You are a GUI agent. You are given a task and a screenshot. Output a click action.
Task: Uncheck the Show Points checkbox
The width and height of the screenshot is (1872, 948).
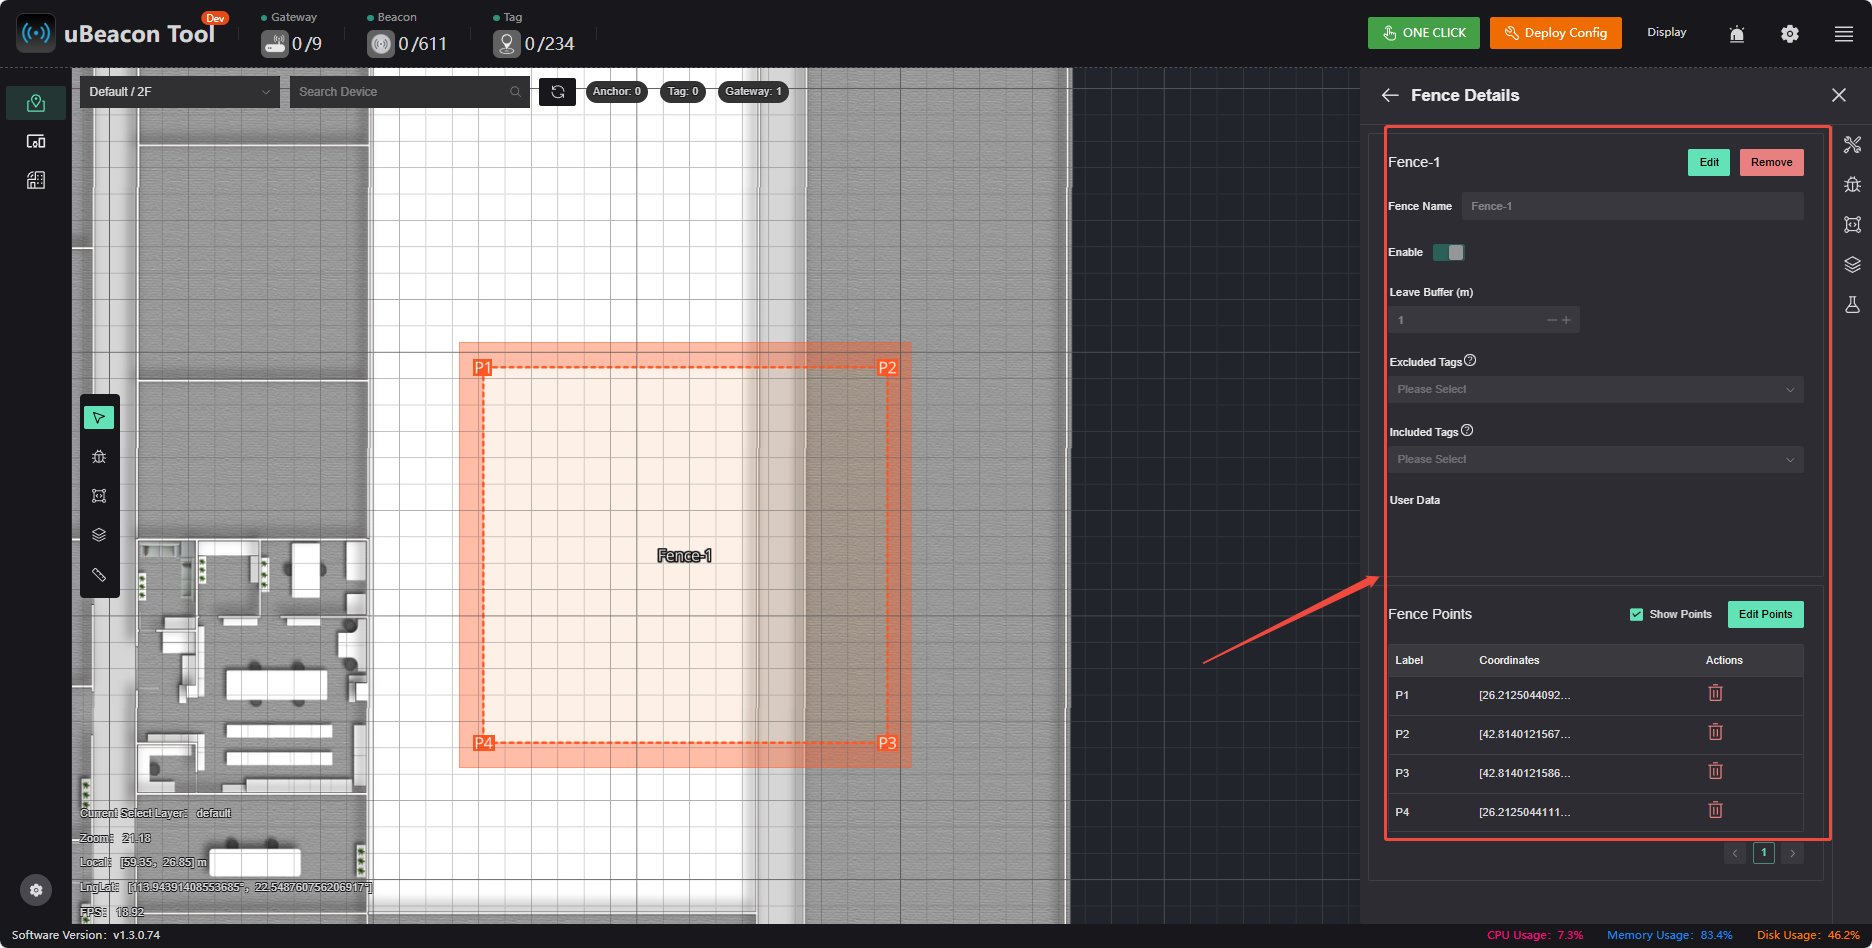[x=1636, y=614]
